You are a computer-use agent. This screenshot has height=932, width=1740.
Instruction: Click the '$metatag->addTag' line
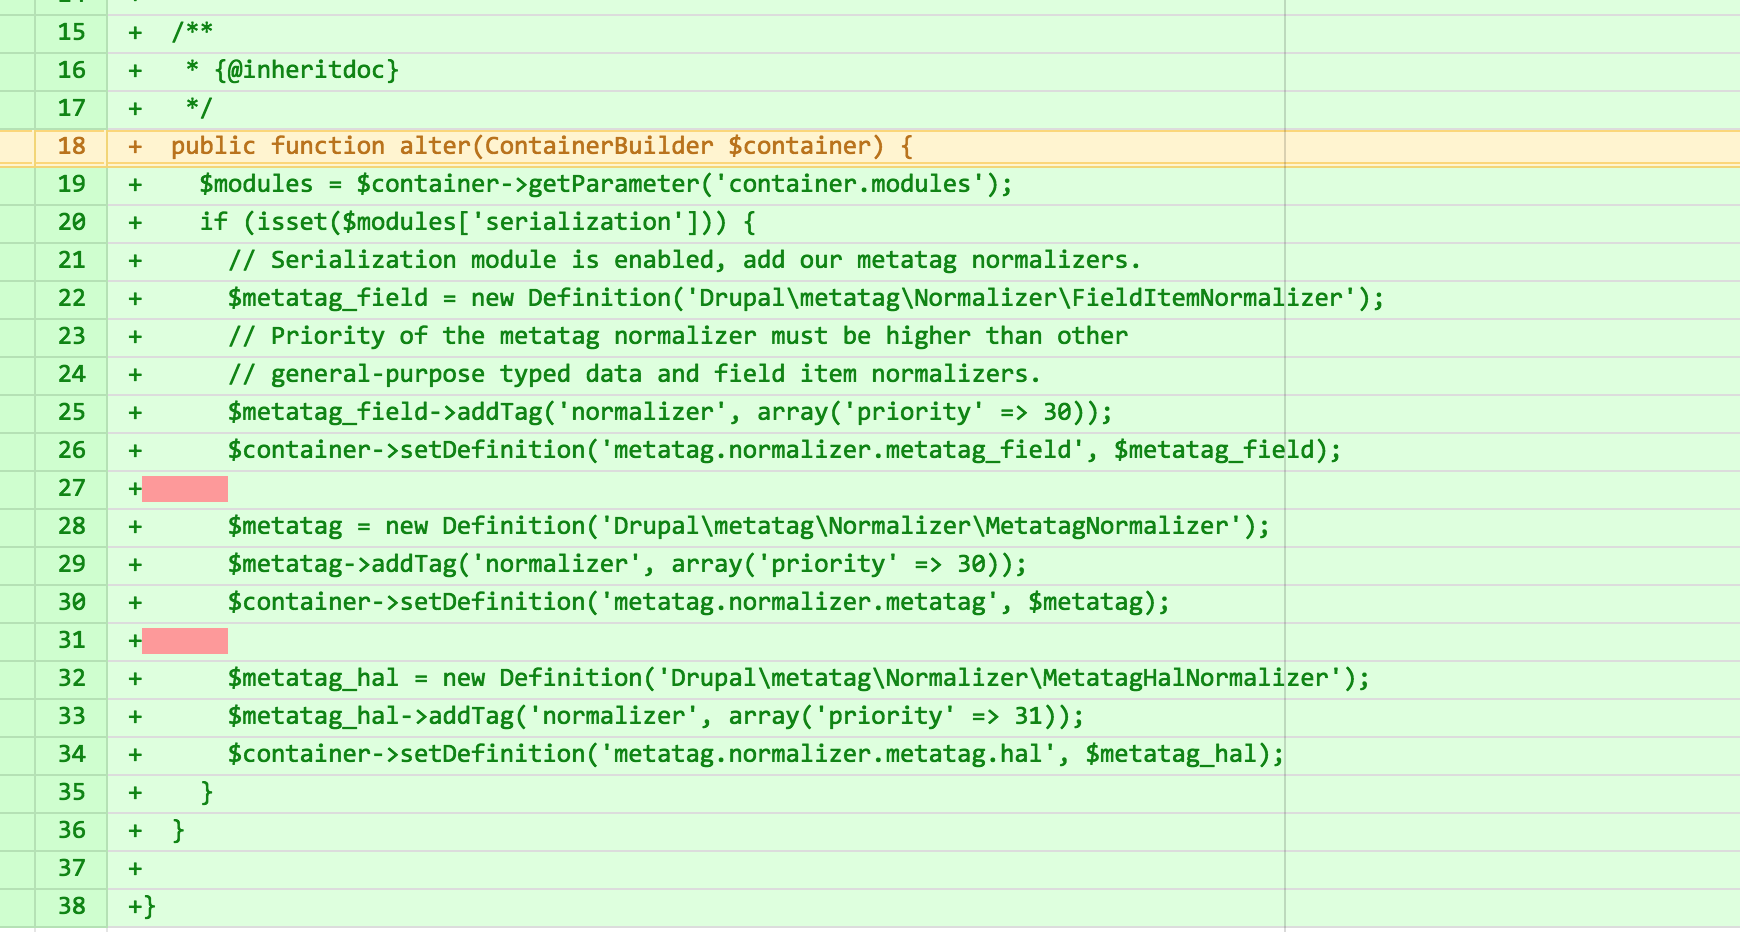click(627, 564)
